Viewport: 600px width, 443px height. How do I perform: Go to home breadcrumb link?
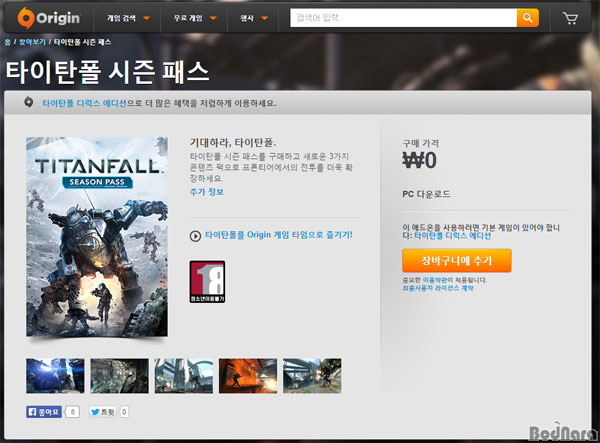(8, 42)
